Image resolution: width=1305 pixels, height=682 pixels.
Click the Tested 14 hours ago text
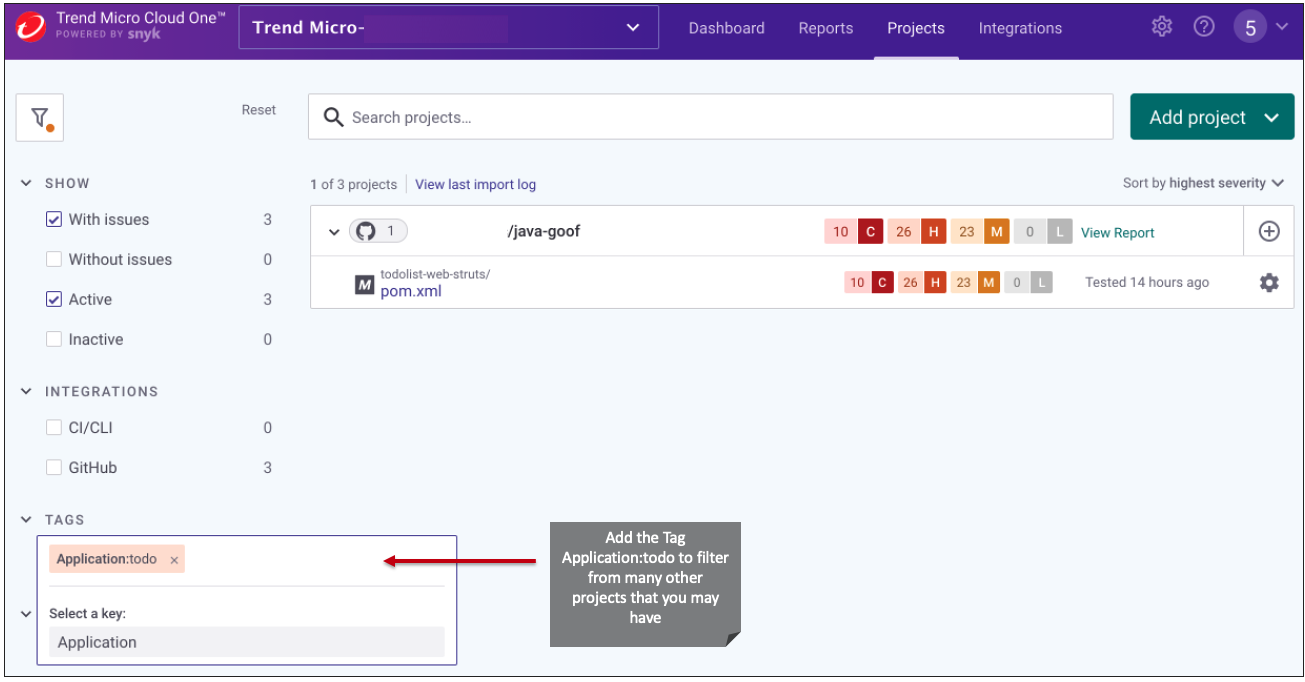coord(1147,283)
